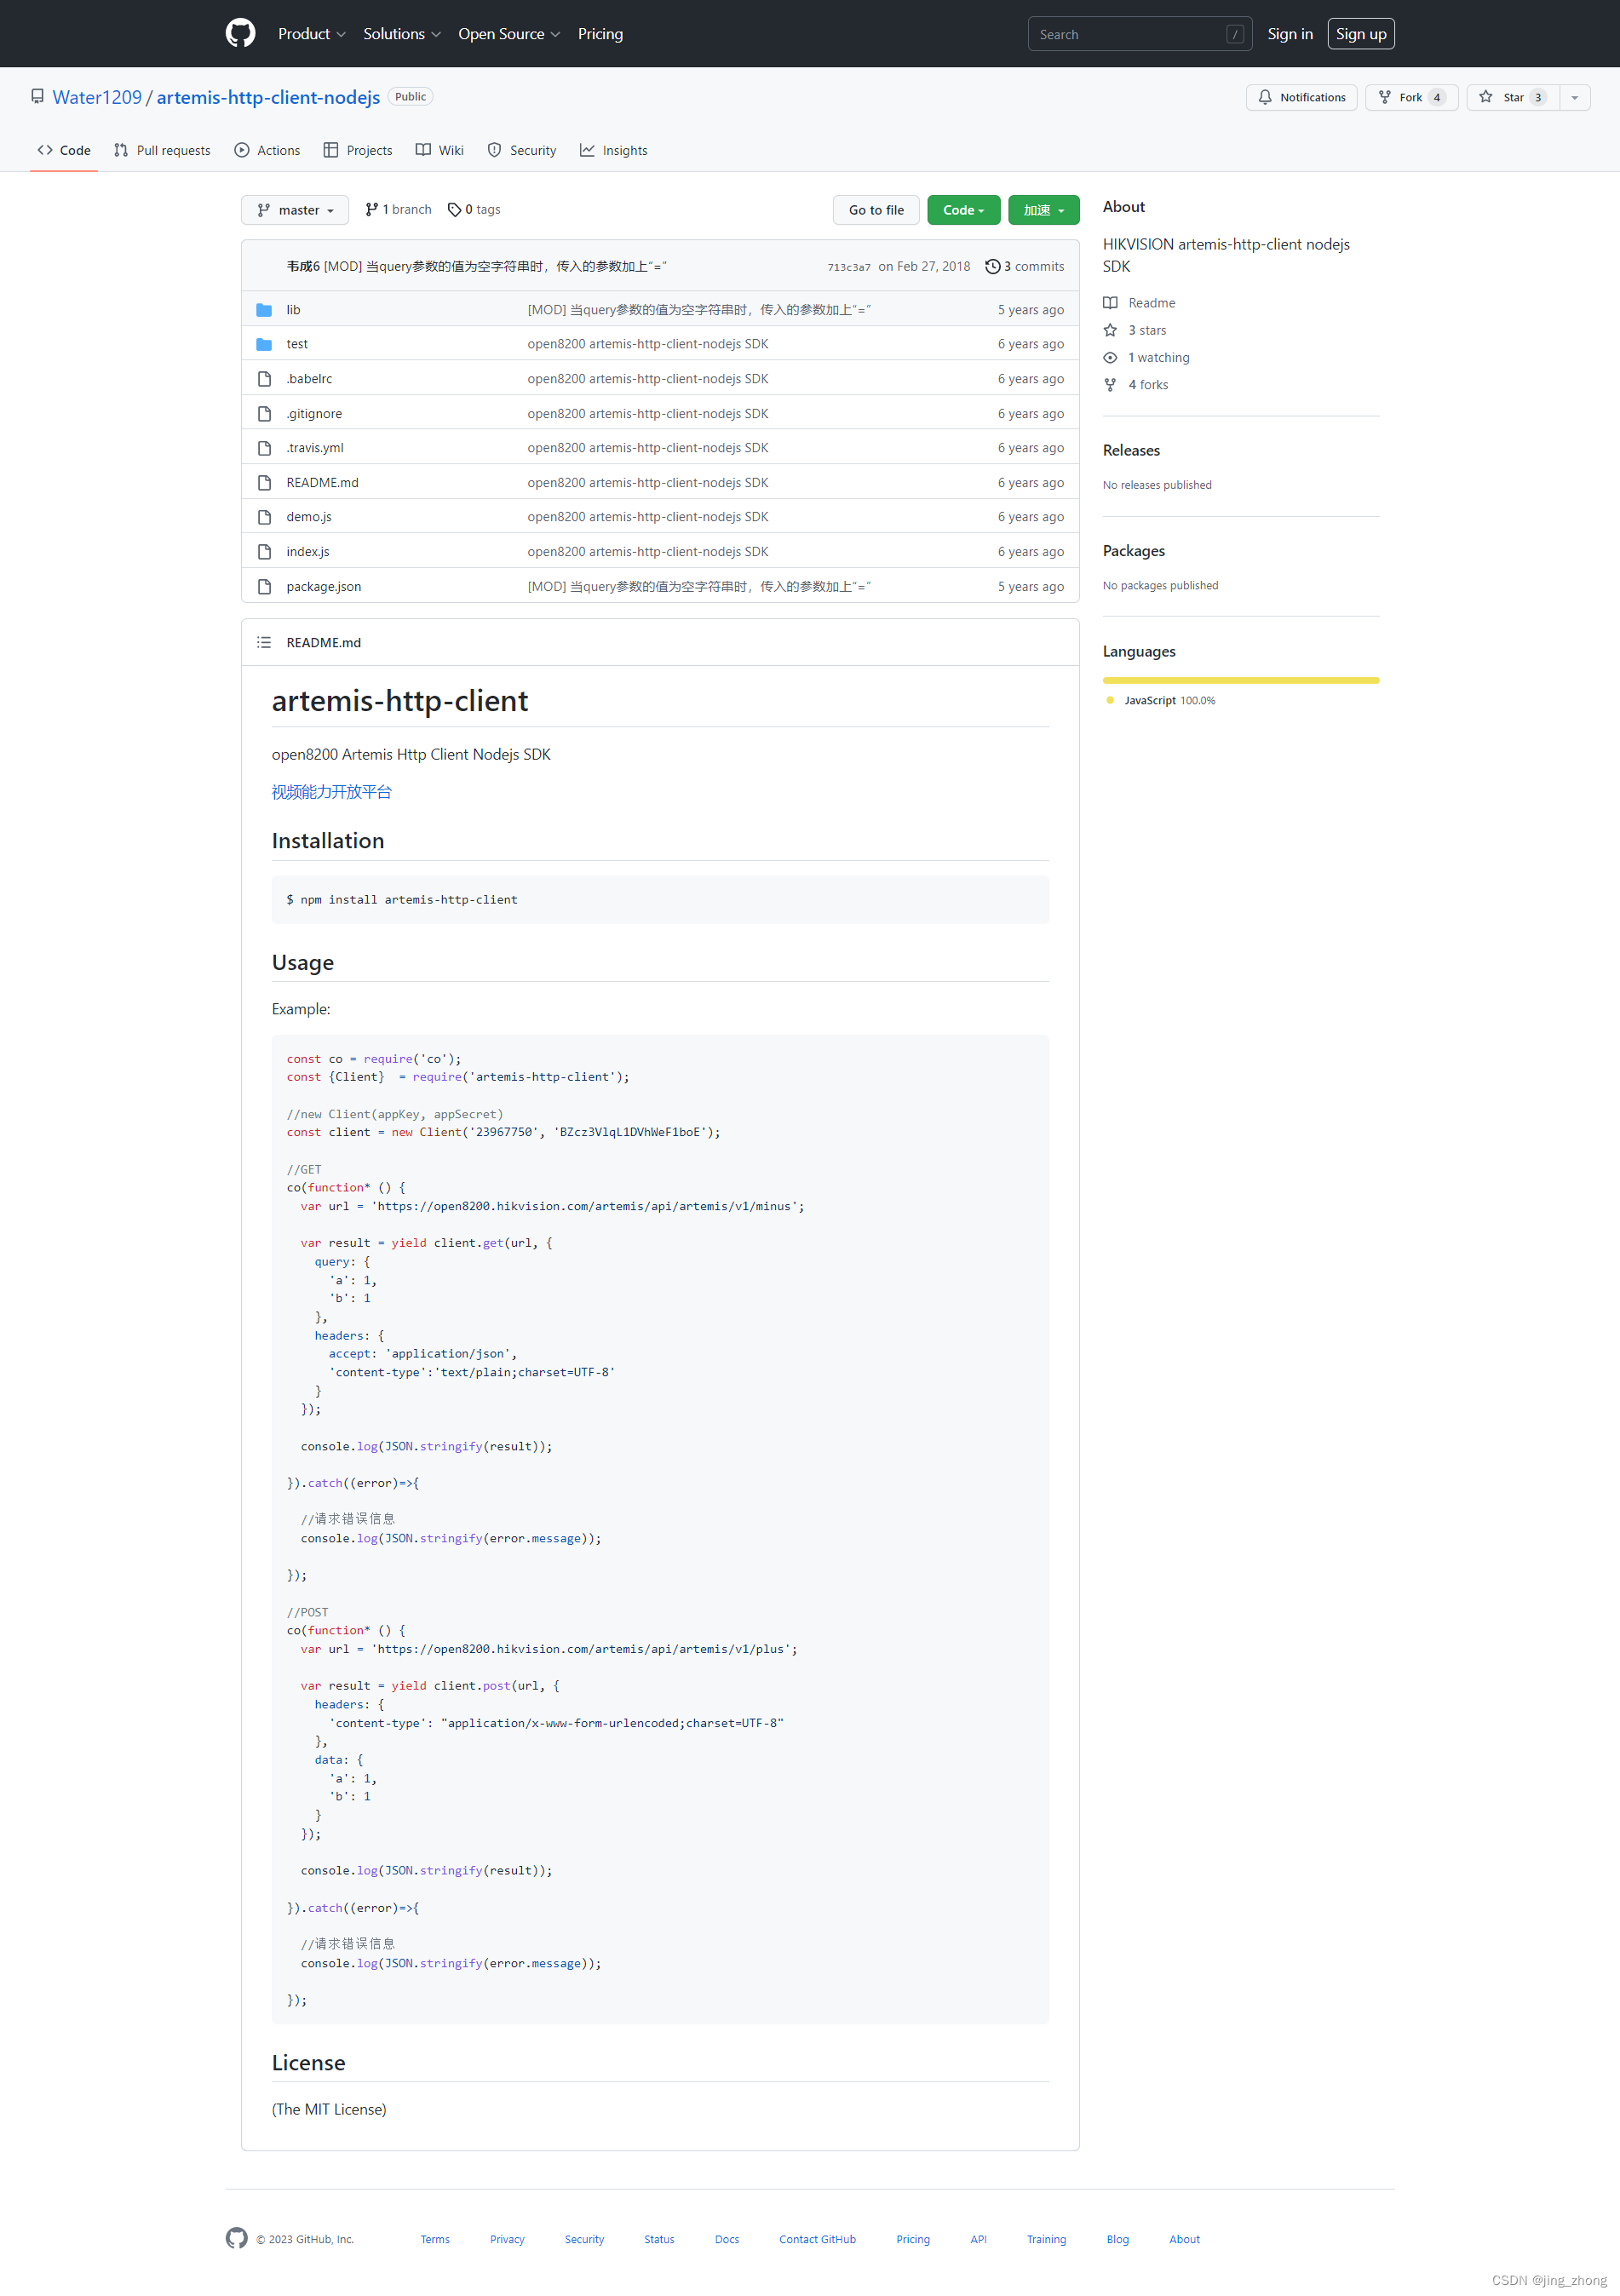Open the green Code dropdown
The height and width of the screenshot is (2296, 1620).
point(963,210)
